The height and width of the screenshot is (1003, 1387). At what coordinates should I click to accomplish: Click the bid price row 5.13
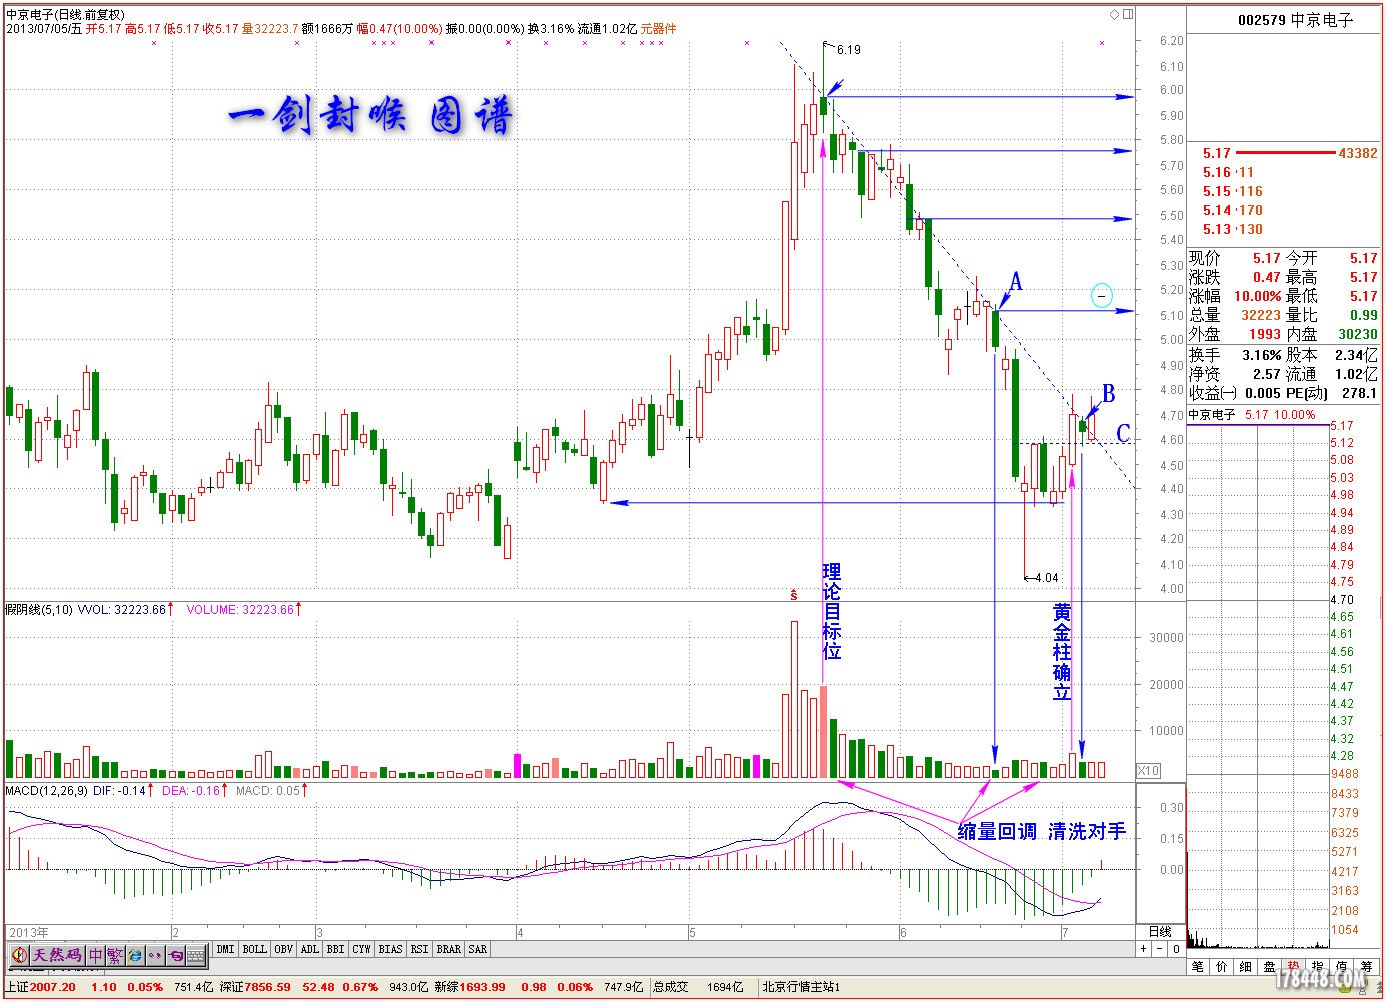click(1233, 229)
